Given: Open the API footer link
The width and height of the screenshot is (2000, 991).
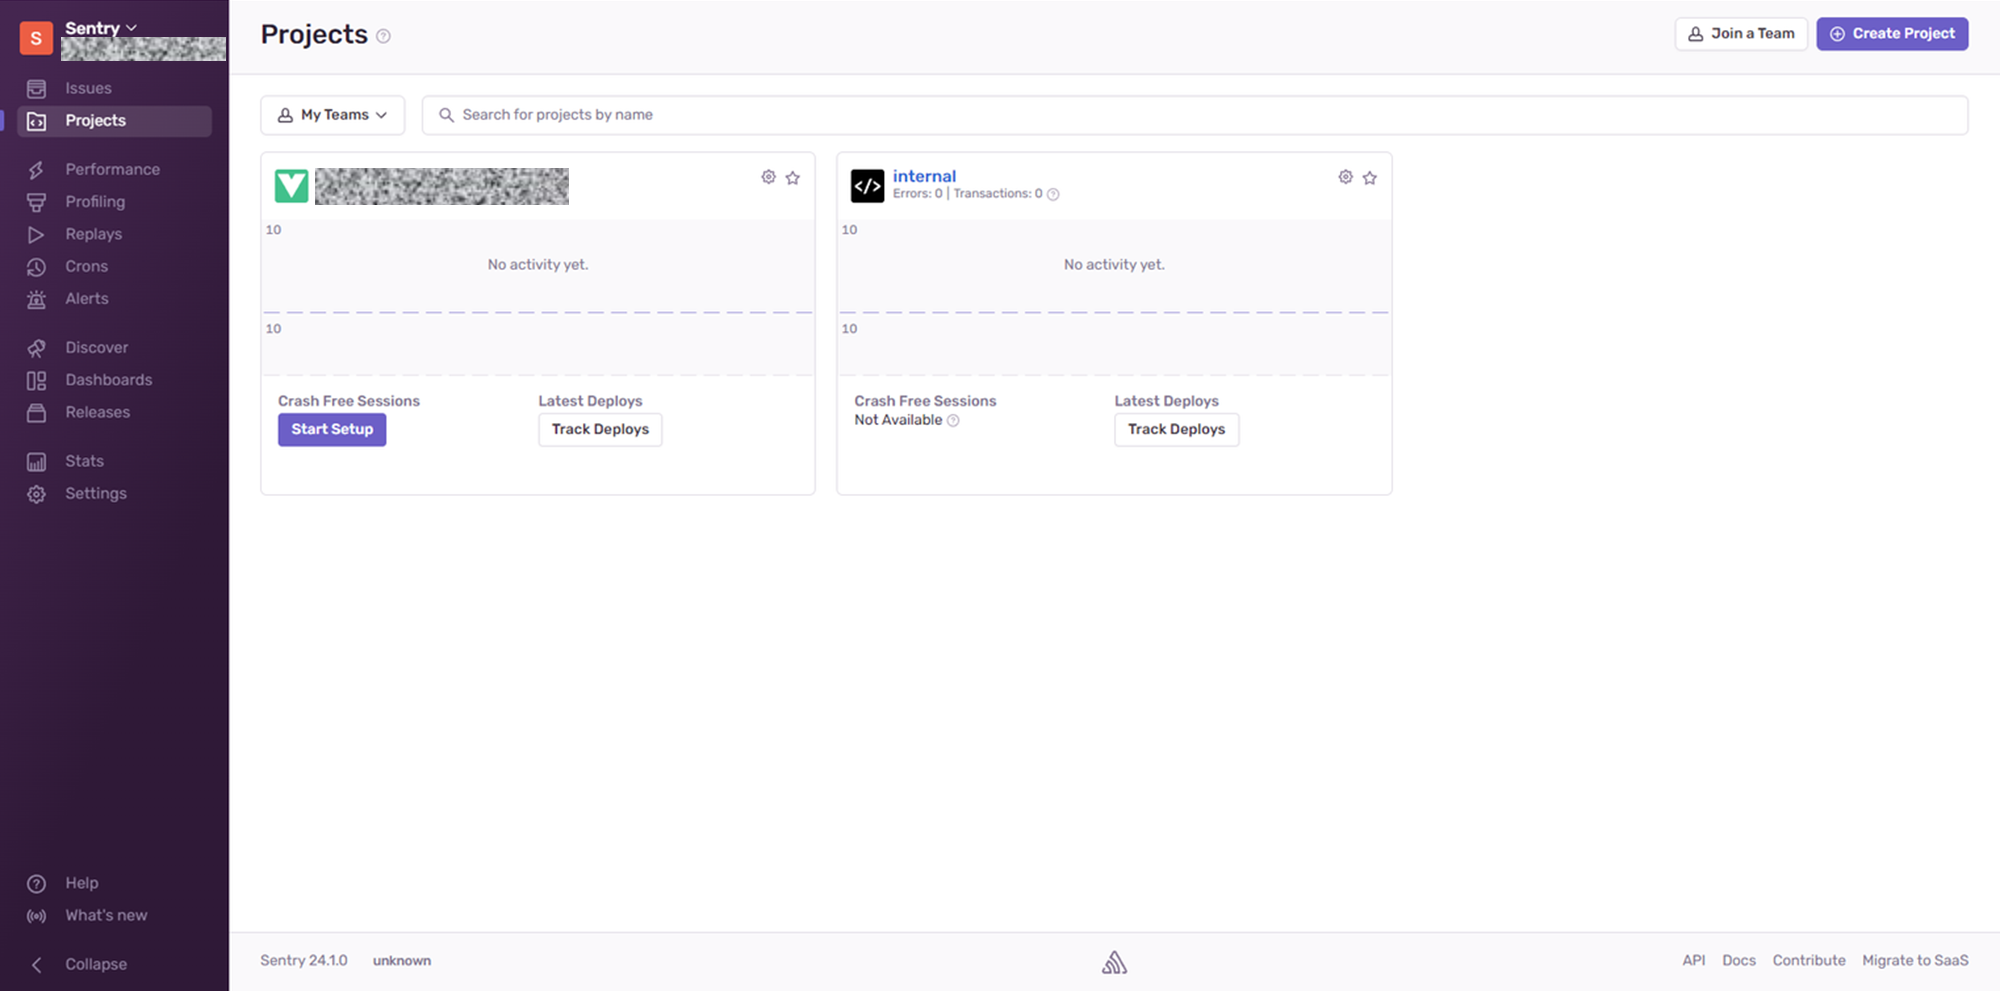Looking at the screenshot, I should click(1693, 960).
